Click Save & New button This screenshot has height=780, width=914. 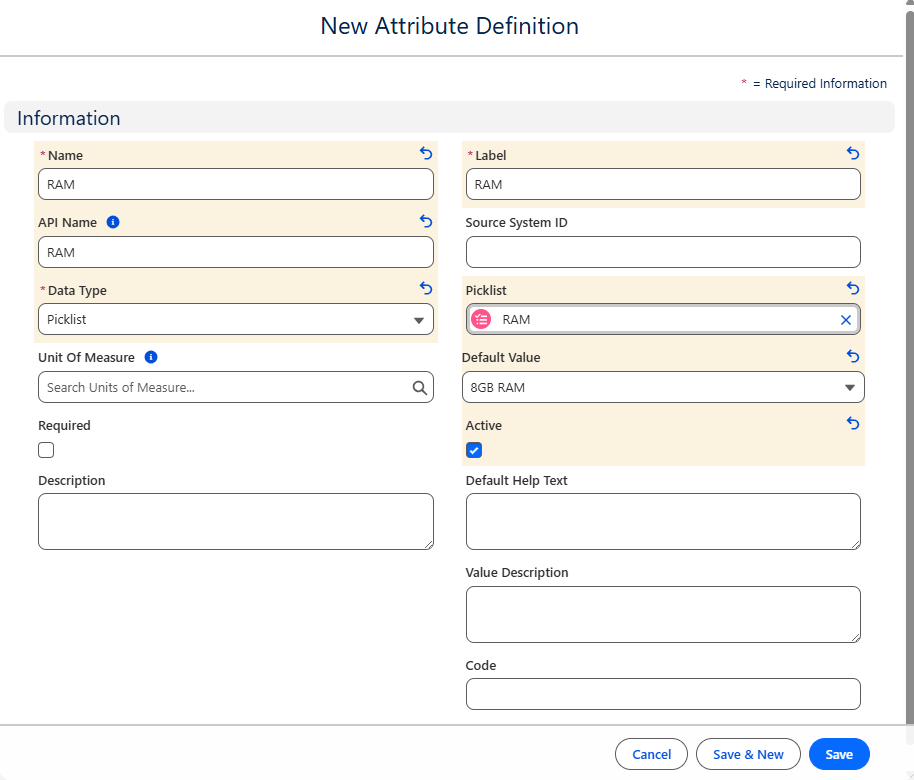point(748,755)
